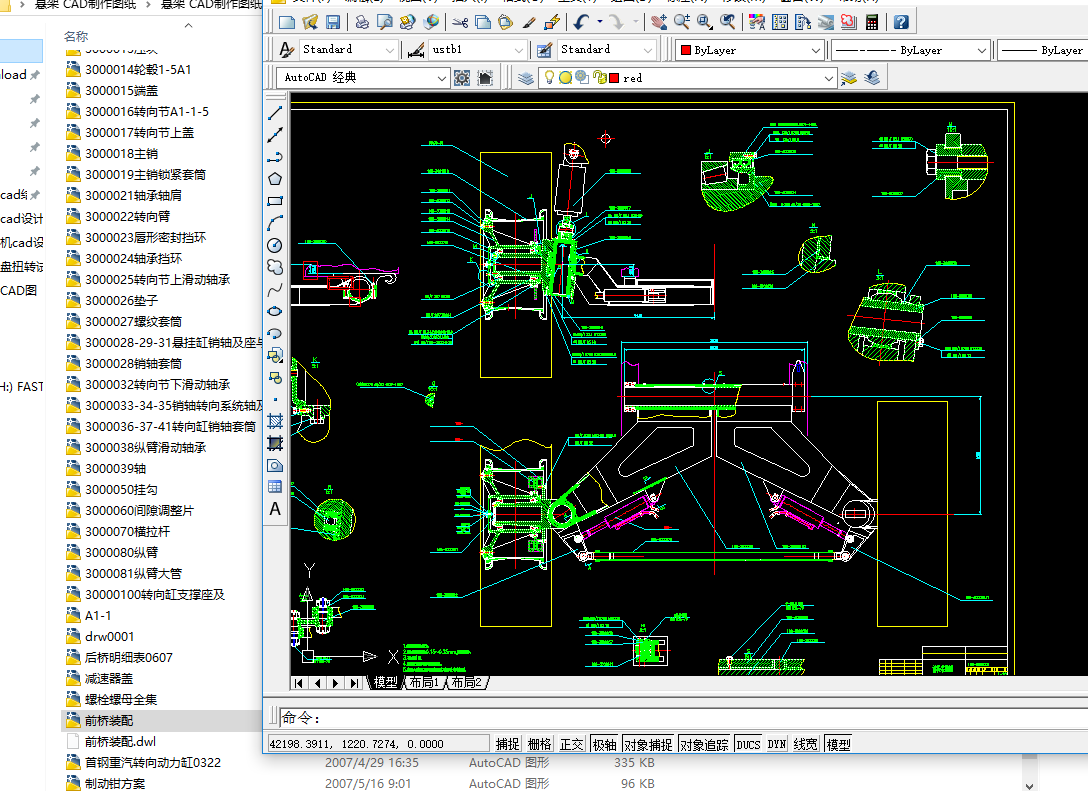Click the Match Properties toolbar icon
Image resolution: width=1088 pixels, height=791 pixels.
click(529, 22)
